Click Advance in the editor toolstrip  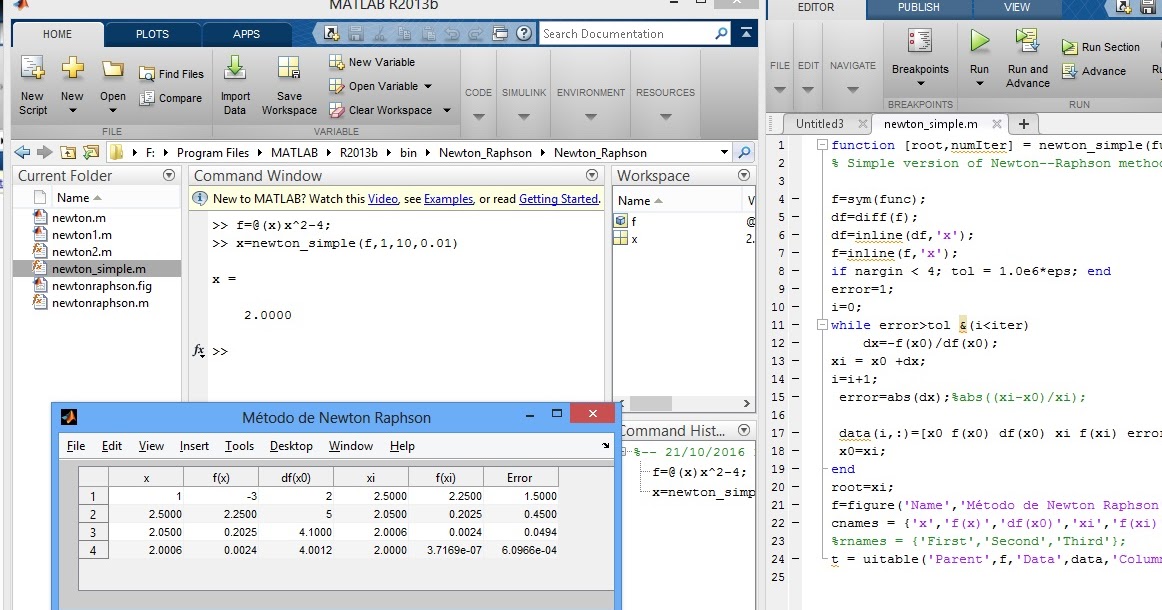click(x=1094, y=71)
